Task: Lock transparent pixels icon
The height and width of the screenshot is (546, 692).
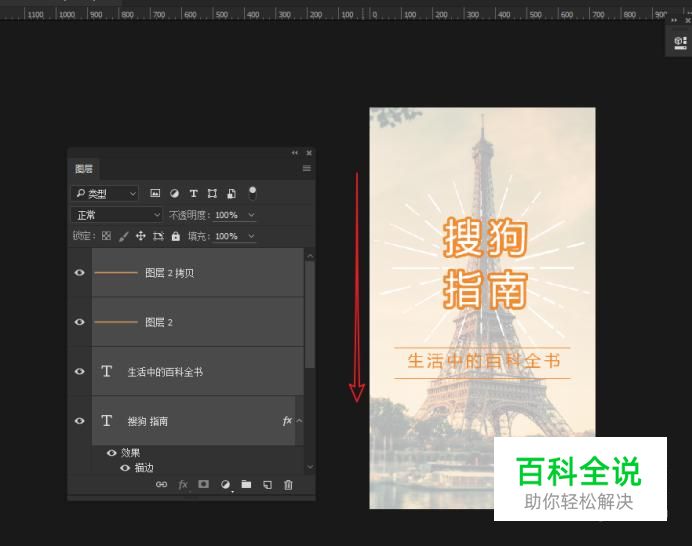Action: coord(106,236)
